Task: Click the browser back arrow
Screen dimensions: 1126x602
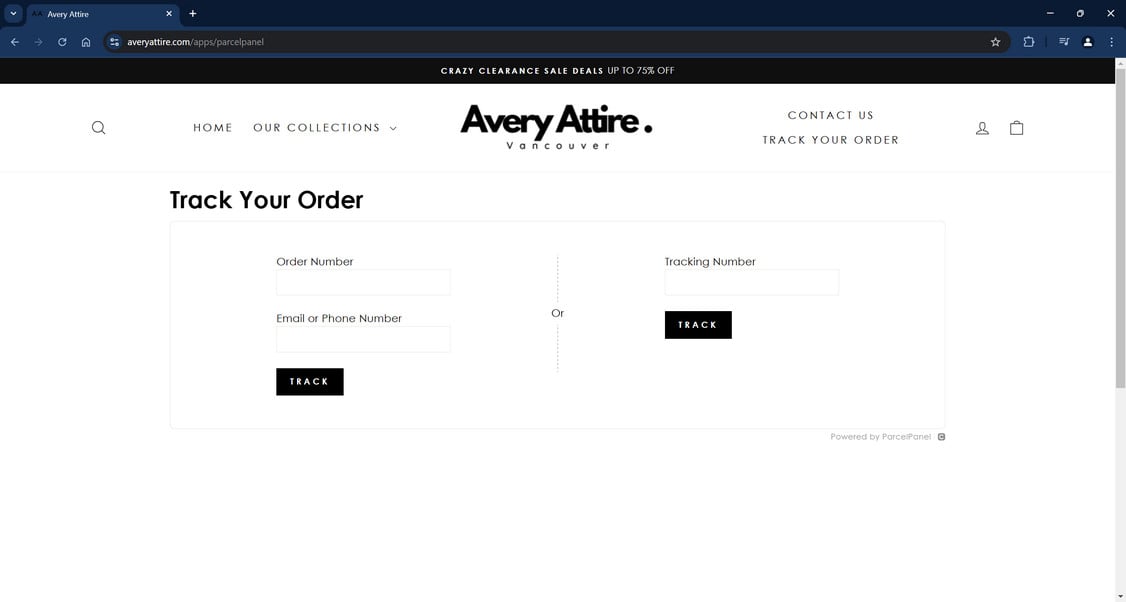Action: (15, 42)
